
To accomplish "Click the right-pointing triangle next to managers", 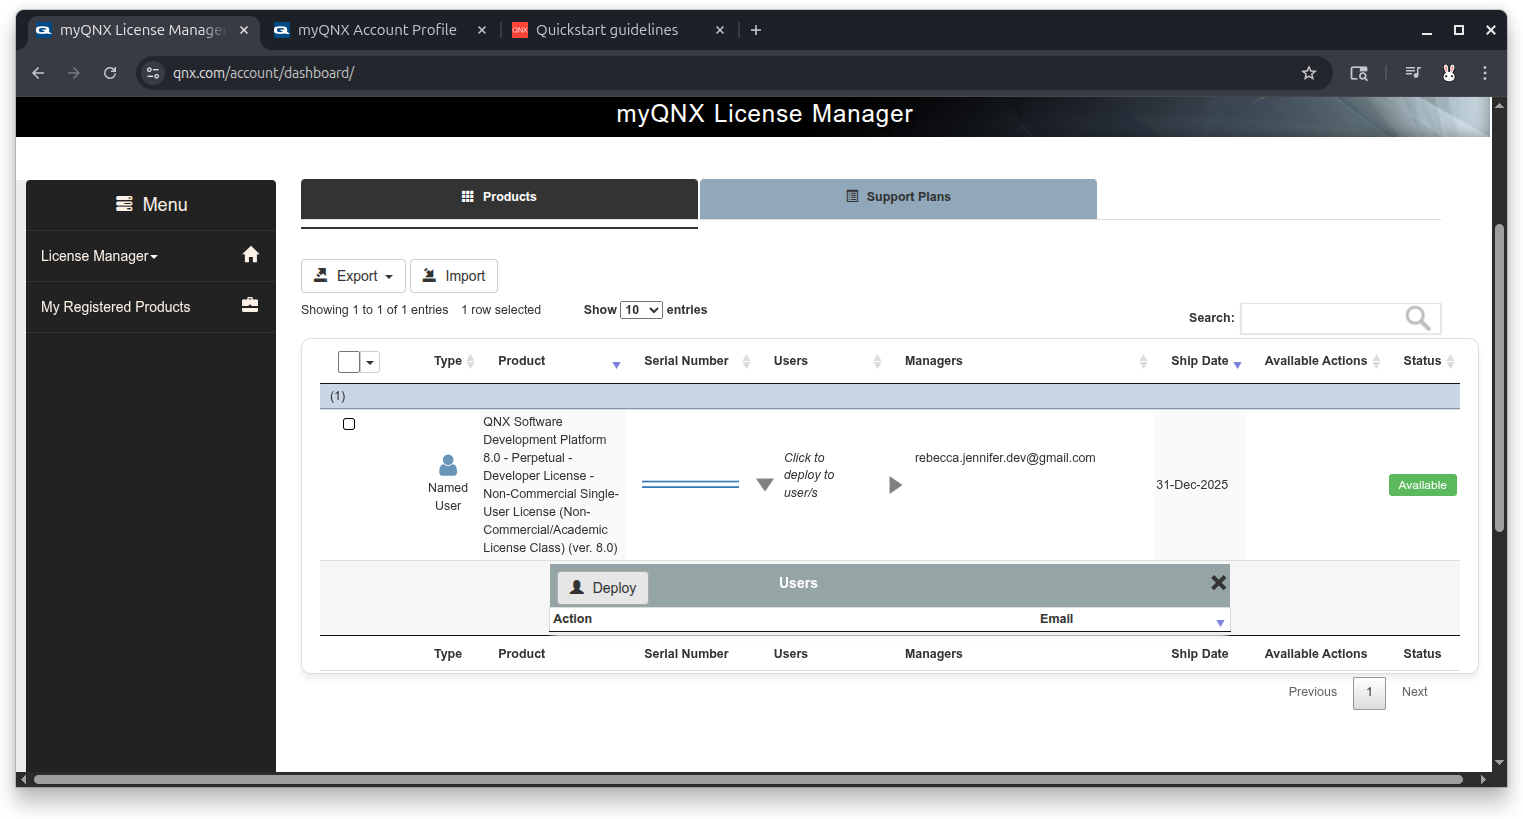I will pyautogui.click(x=895, y=485).
